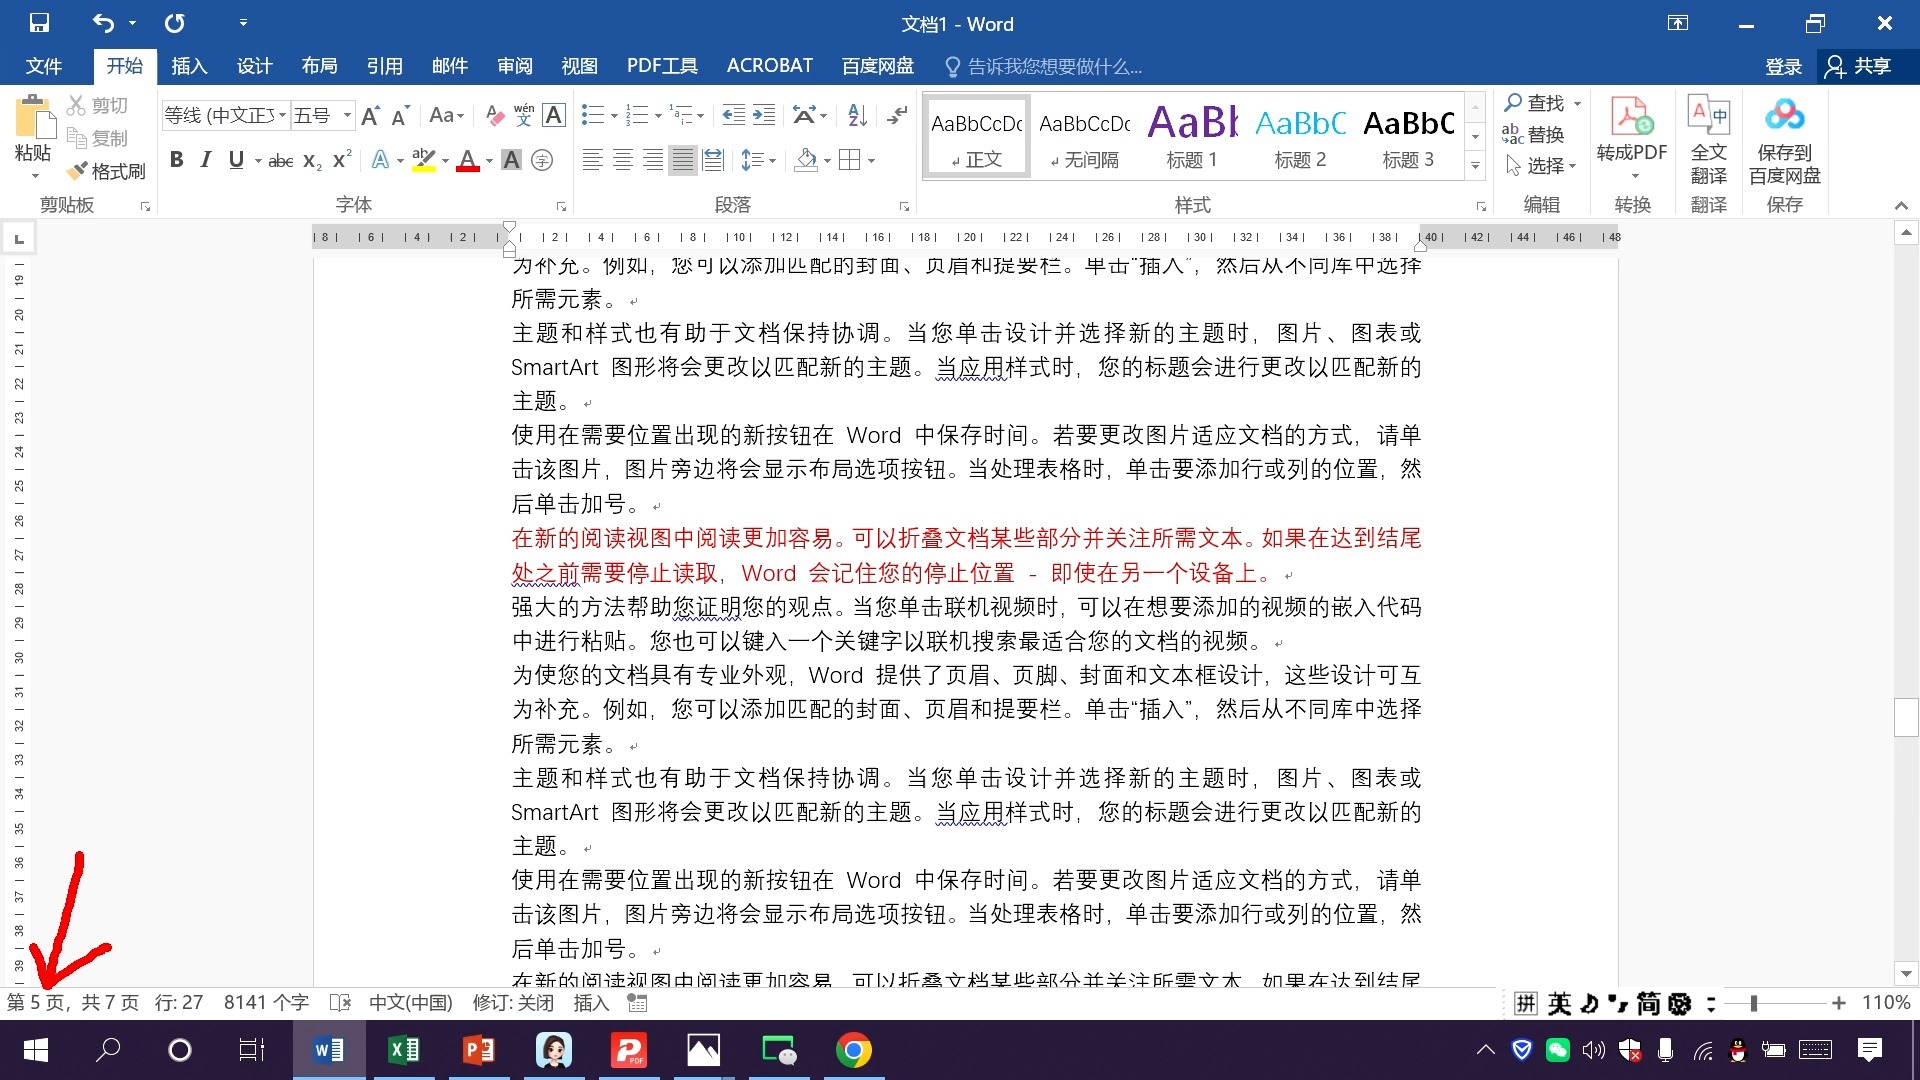
Task: Collapse the ribbon chevron
Action: click(x=1901, y=205)
